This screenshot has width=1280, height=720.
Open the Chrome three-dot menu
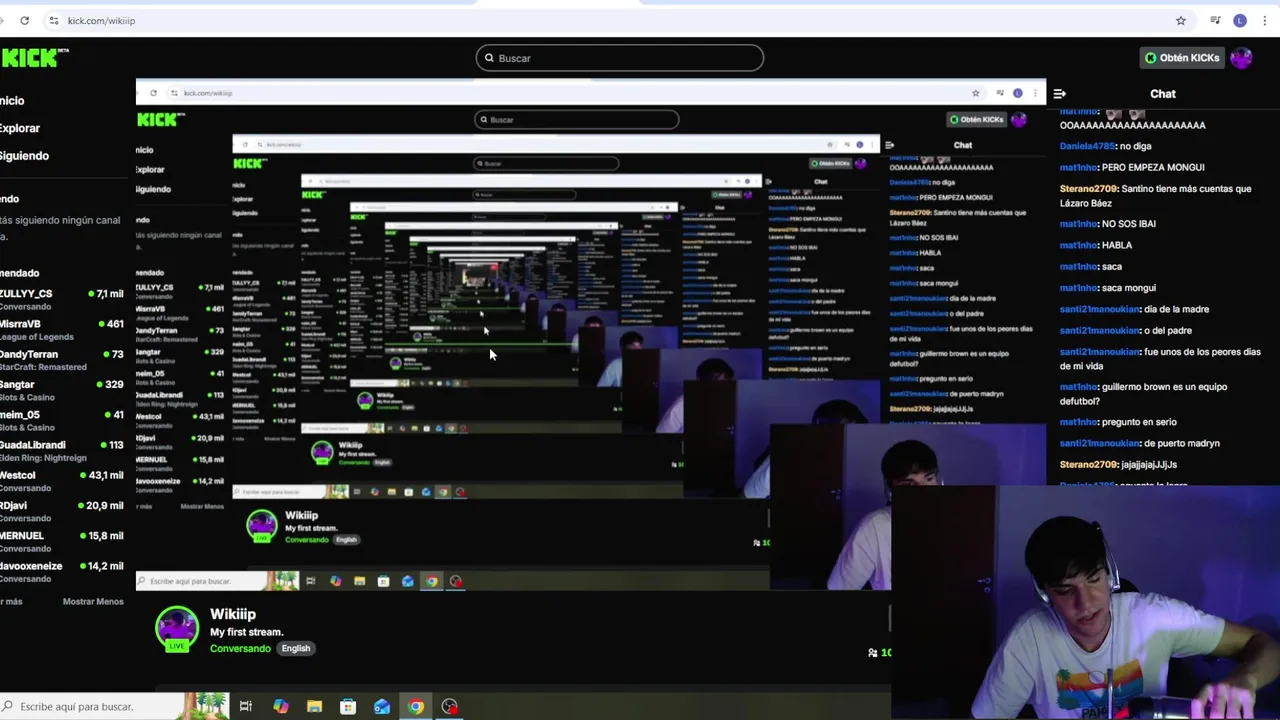[1265, 20]
